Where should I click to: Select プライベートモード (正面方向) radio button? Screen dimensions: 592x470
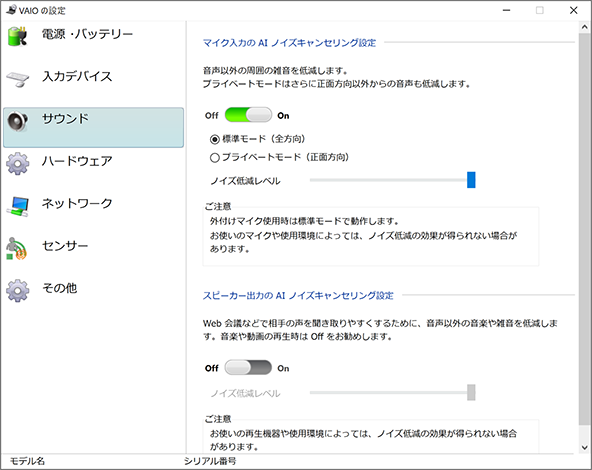(214, 157)
